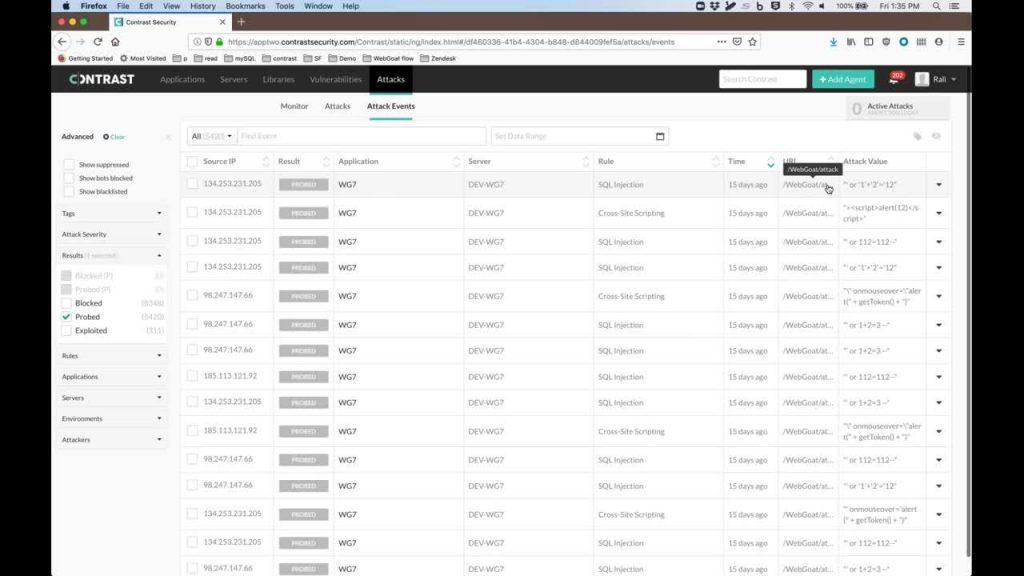Expand the Applications filter section

tap(112, 377)
